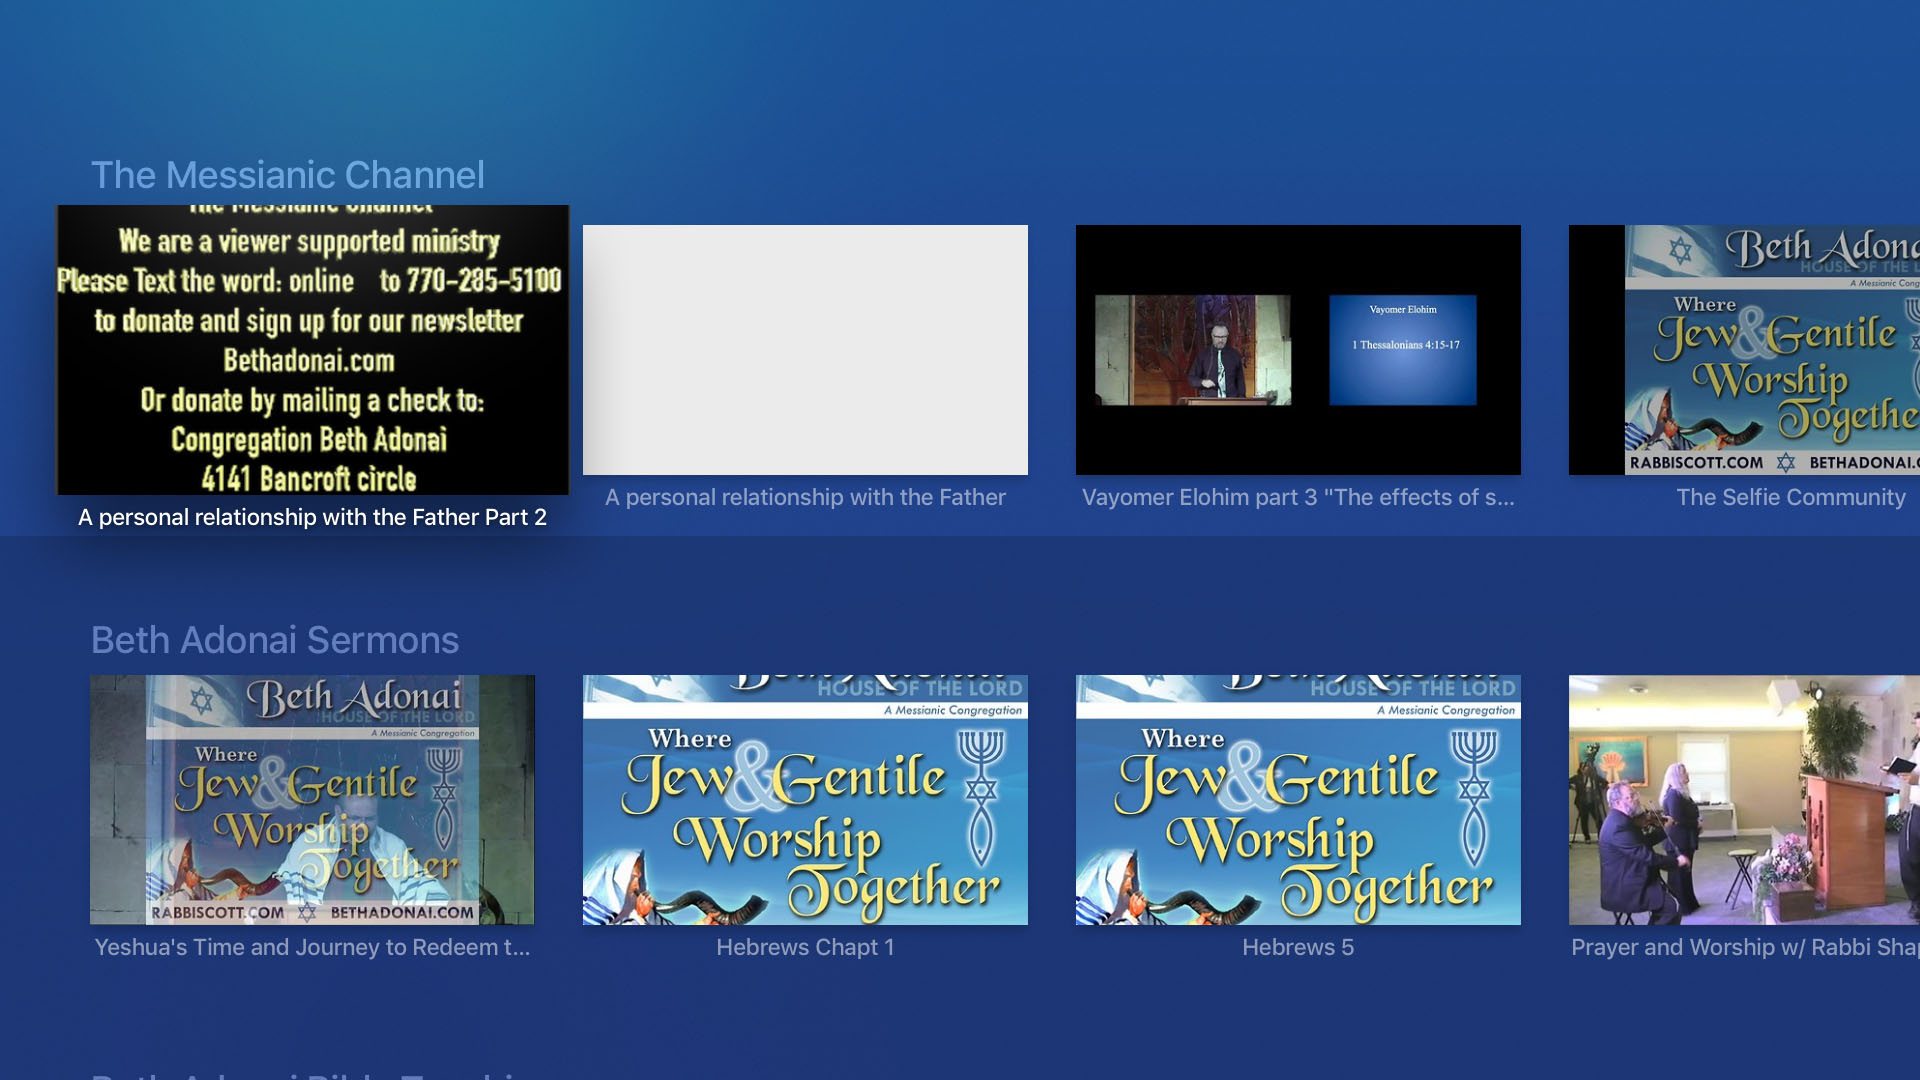Click 'The Messianic Channel' section heading
1920x1080 pixels.
point(288,175)
